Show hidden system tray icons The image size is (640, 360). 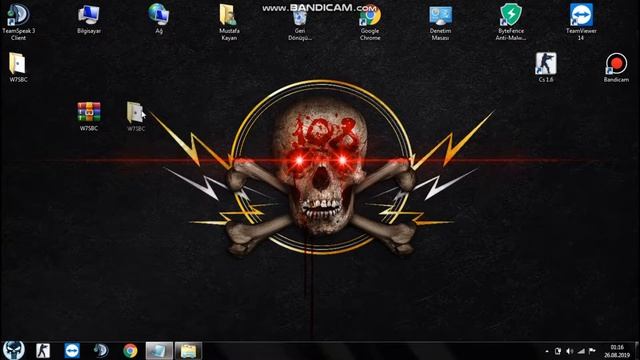pos(547,351)
